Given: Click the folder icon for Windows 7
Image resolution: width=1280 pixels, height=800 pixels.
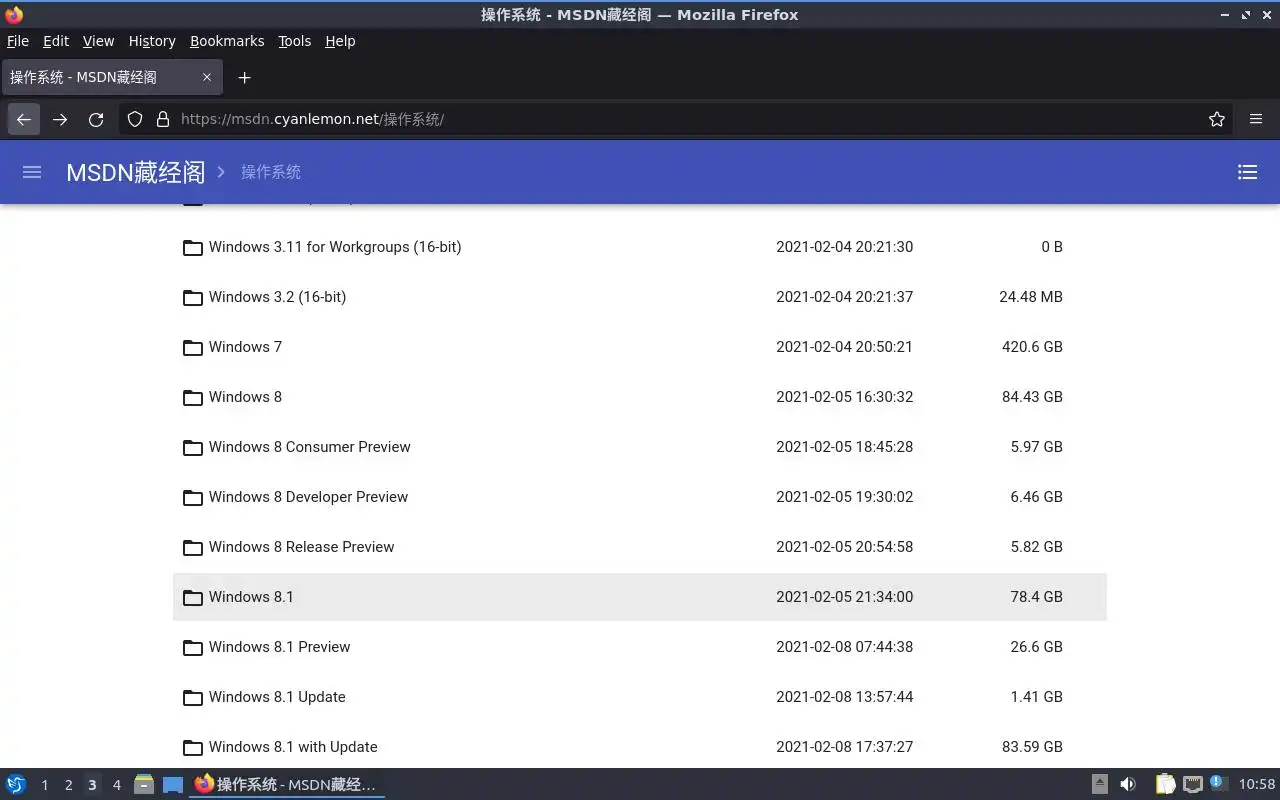Looking at the screenshot, I should click(x=193, y=347).
